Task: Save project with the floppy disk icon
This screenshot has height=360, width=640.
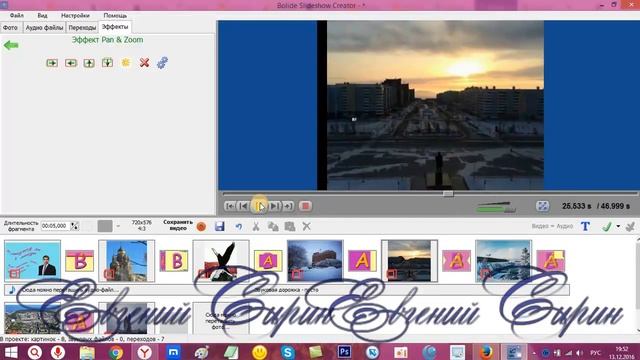Action: 220,226
